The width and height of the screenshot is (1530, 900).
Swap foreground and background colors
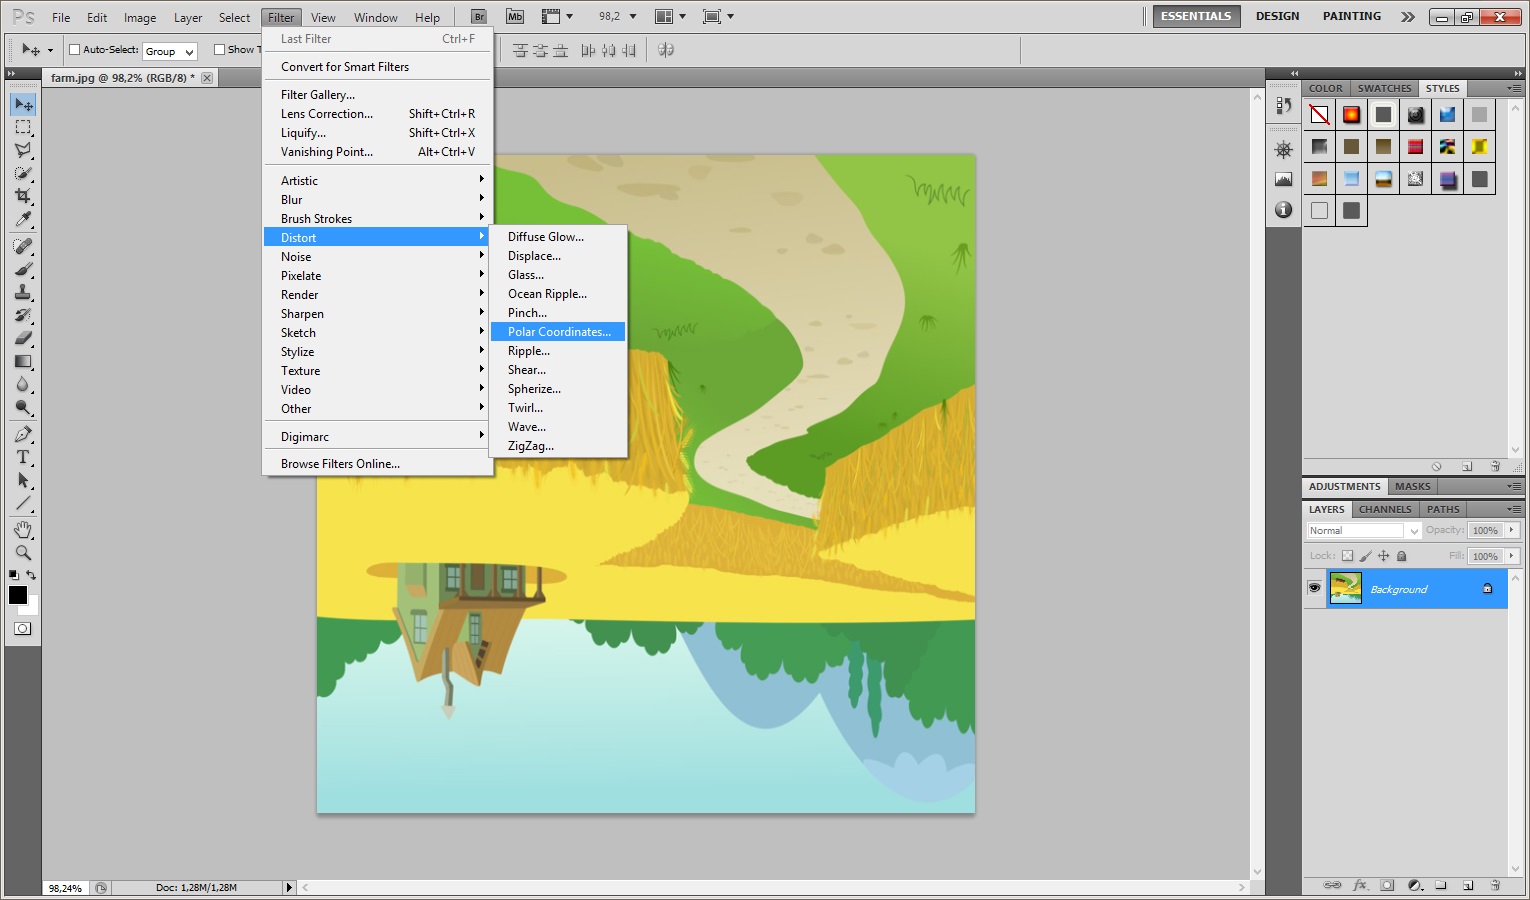[32, 575]
